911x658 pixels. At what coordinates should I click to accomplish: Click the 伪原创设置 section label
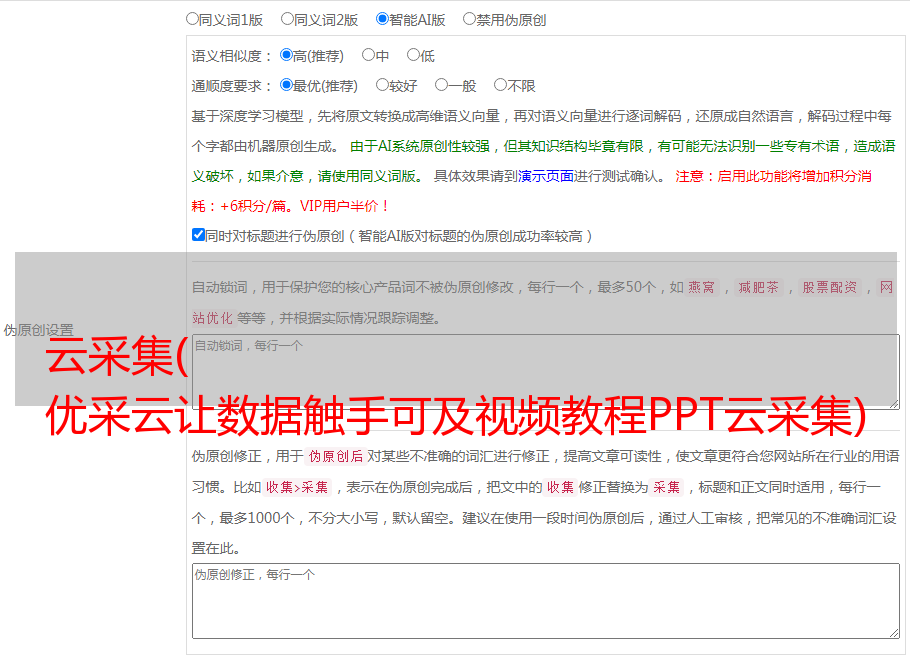click(38, 330)
